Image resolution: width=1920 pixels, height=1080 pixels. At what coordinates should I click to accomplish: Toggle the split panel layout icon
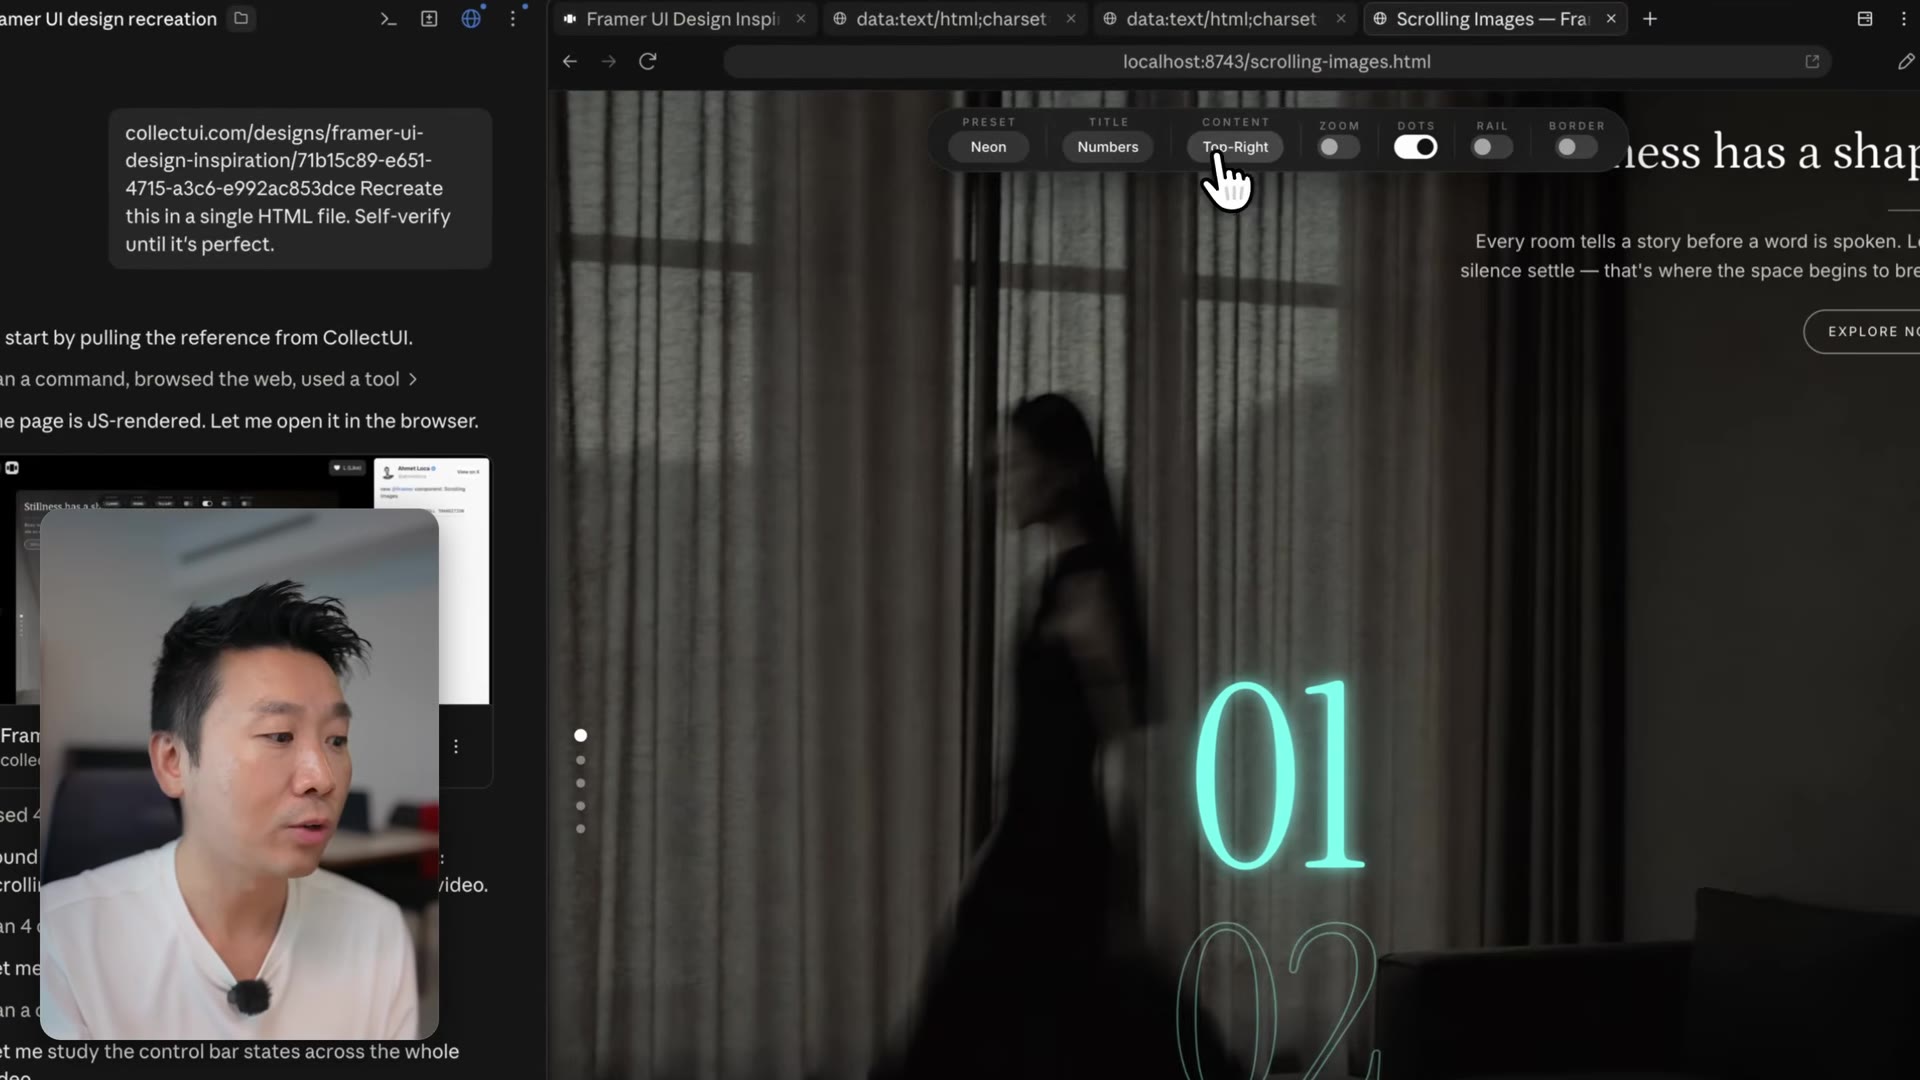pyautogui.click(x=1865, y=19)
